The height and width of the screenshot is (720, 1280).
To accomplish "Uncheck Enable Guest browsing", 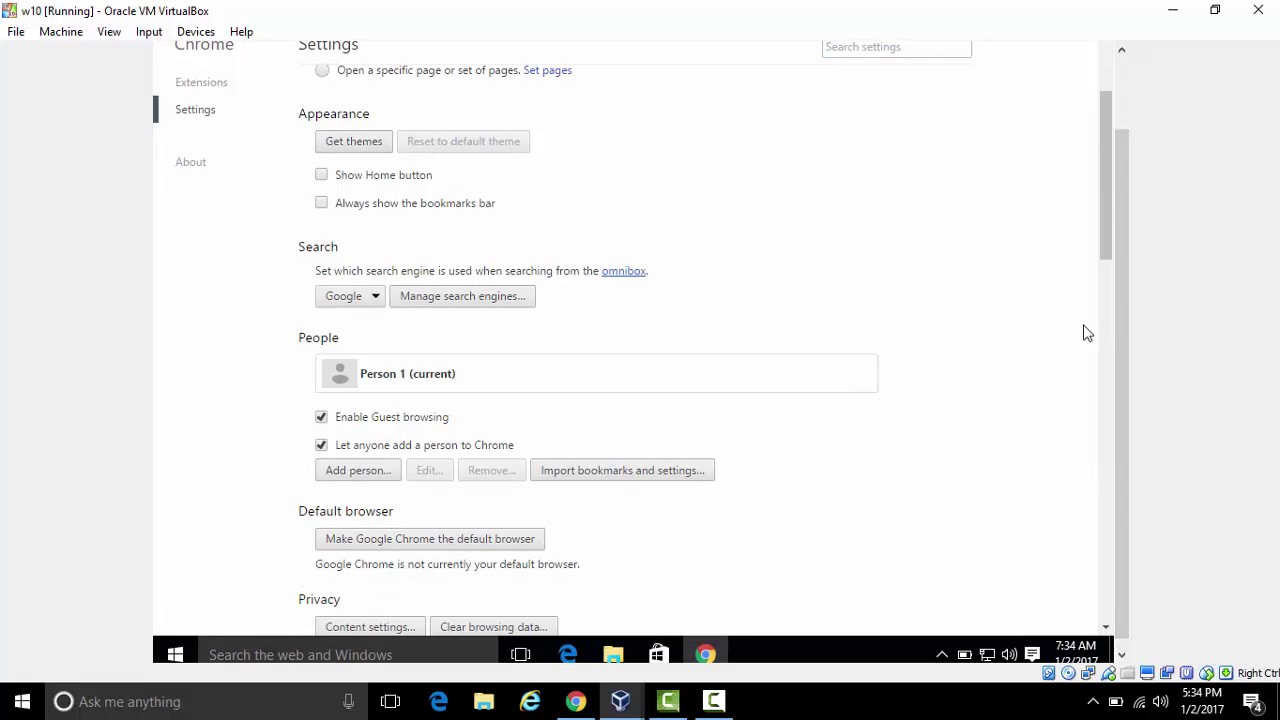I will click(321, 417).
